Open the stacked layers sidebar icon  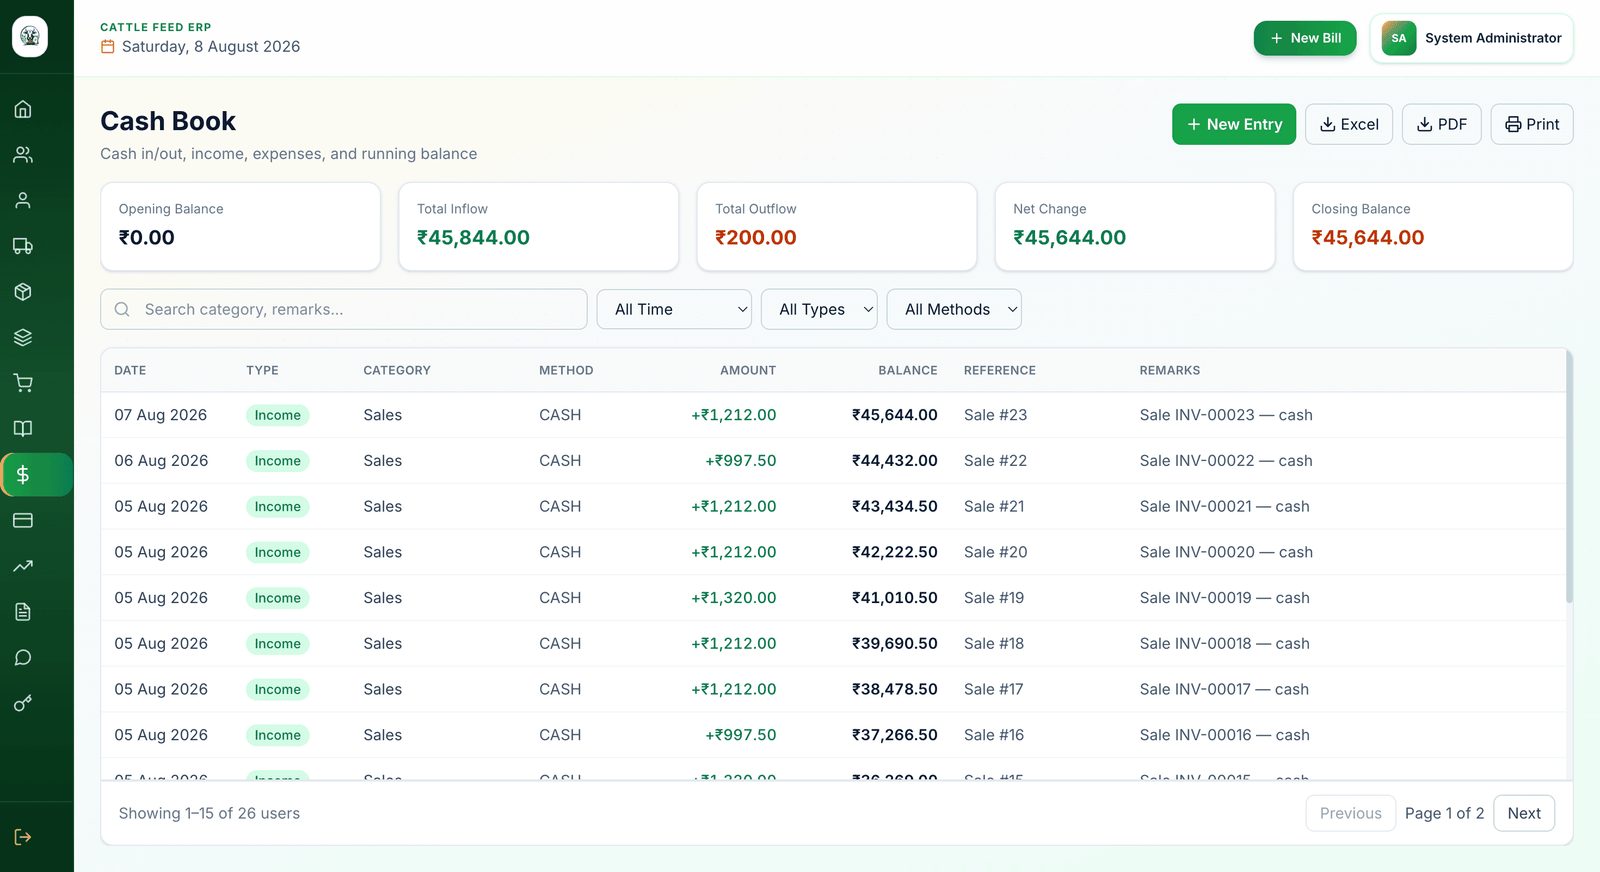[23, 337]
